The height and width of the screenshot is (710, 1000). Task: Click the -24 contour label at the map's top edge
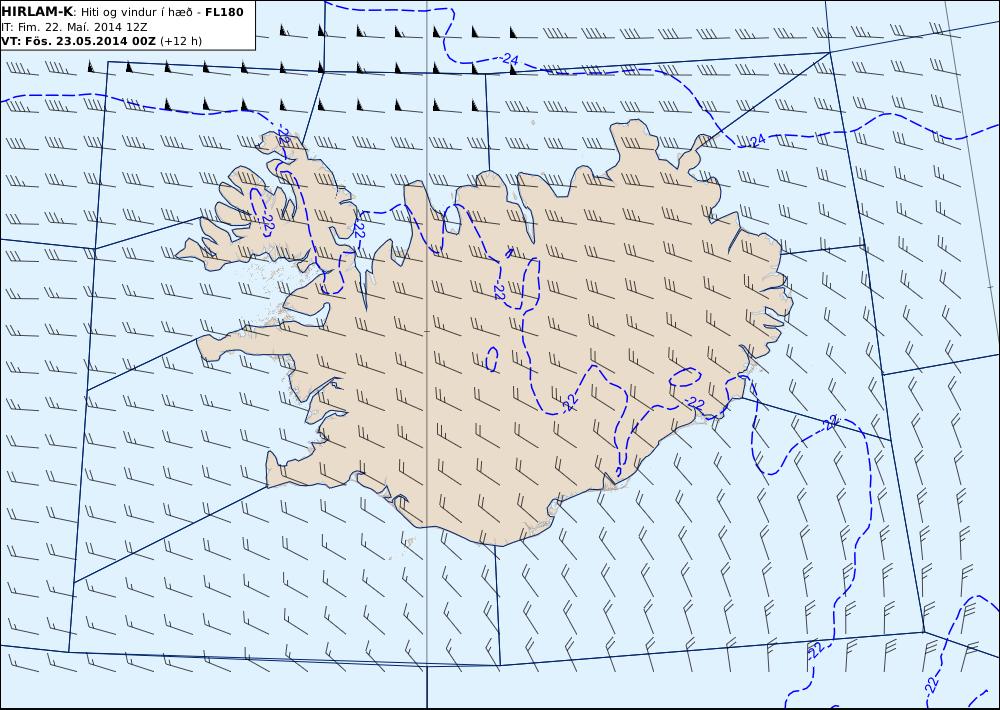pos(509,59)
